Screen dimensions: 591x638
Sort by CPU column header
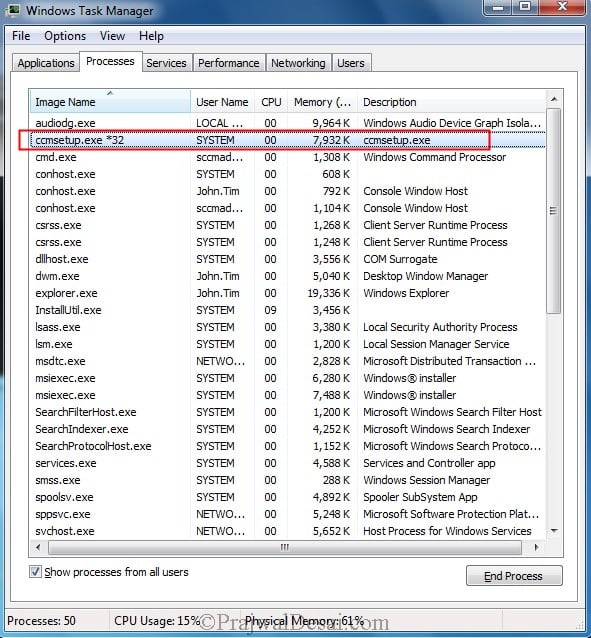pyautogui.click(x=271, y=102)
